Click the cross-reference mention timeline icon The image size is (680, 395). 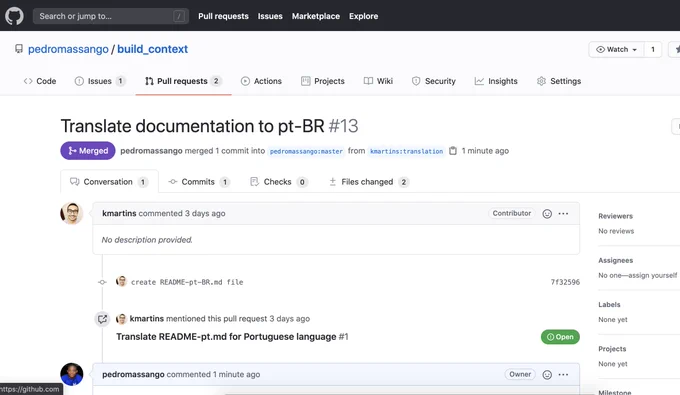point(102,319)
